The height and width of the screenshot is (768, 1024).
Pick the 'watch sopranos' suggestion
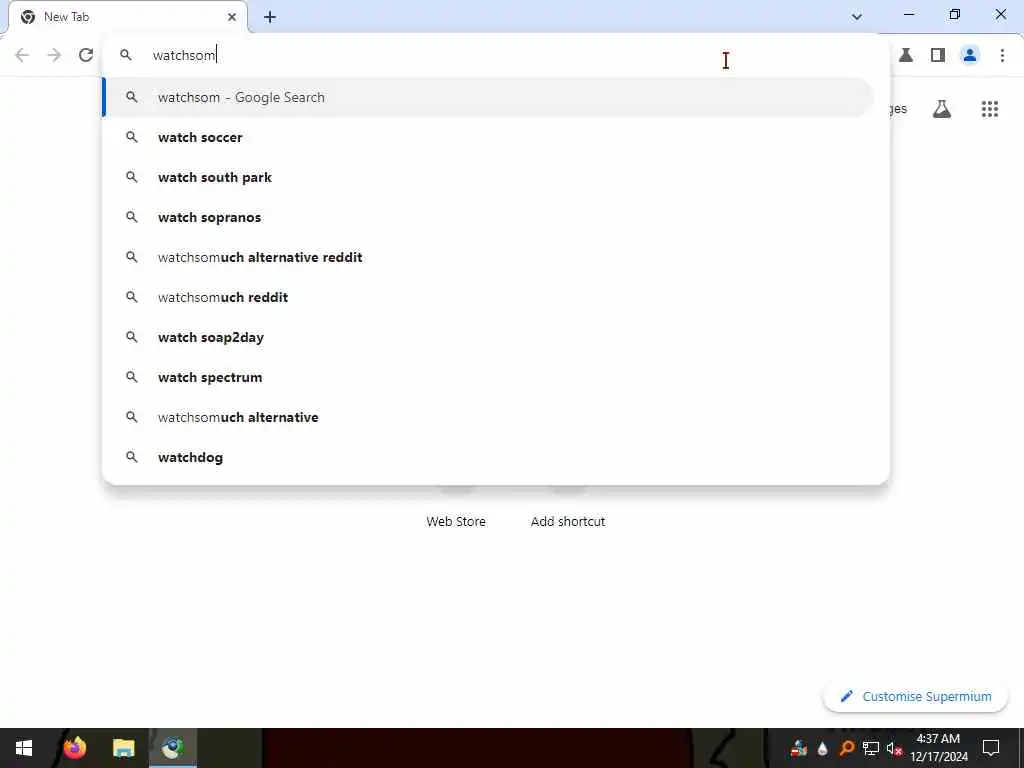coord(488,217)
